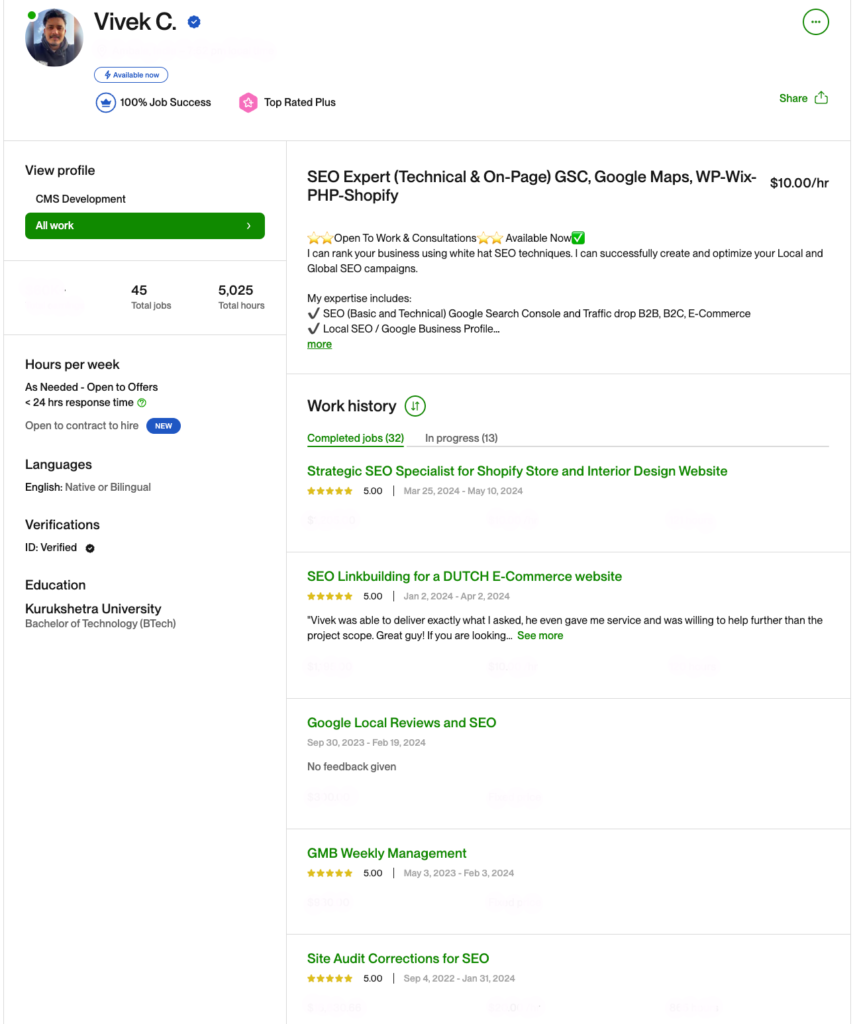Image resolution: width=857 pixels, height=1024 pixels.
Task: Click the NEW contract to hire badge
Action: point(163,426)
